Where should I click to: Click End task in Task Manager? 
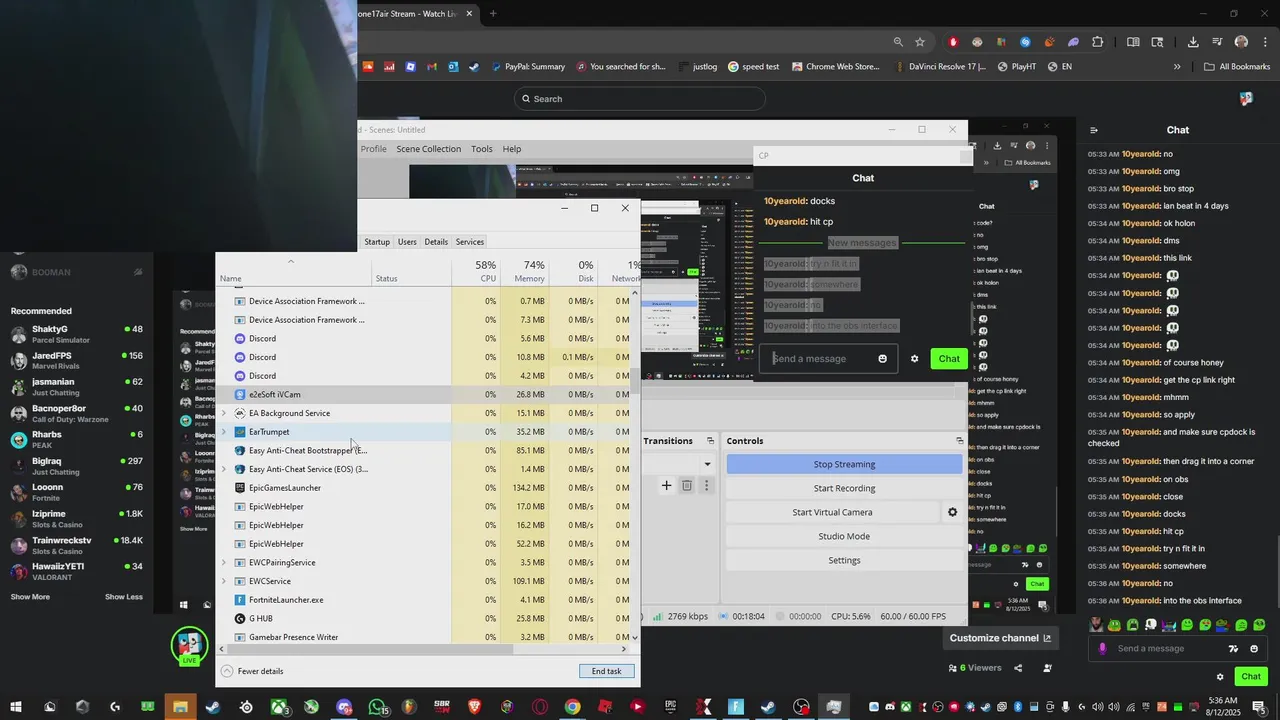click(x=606, y=671)
